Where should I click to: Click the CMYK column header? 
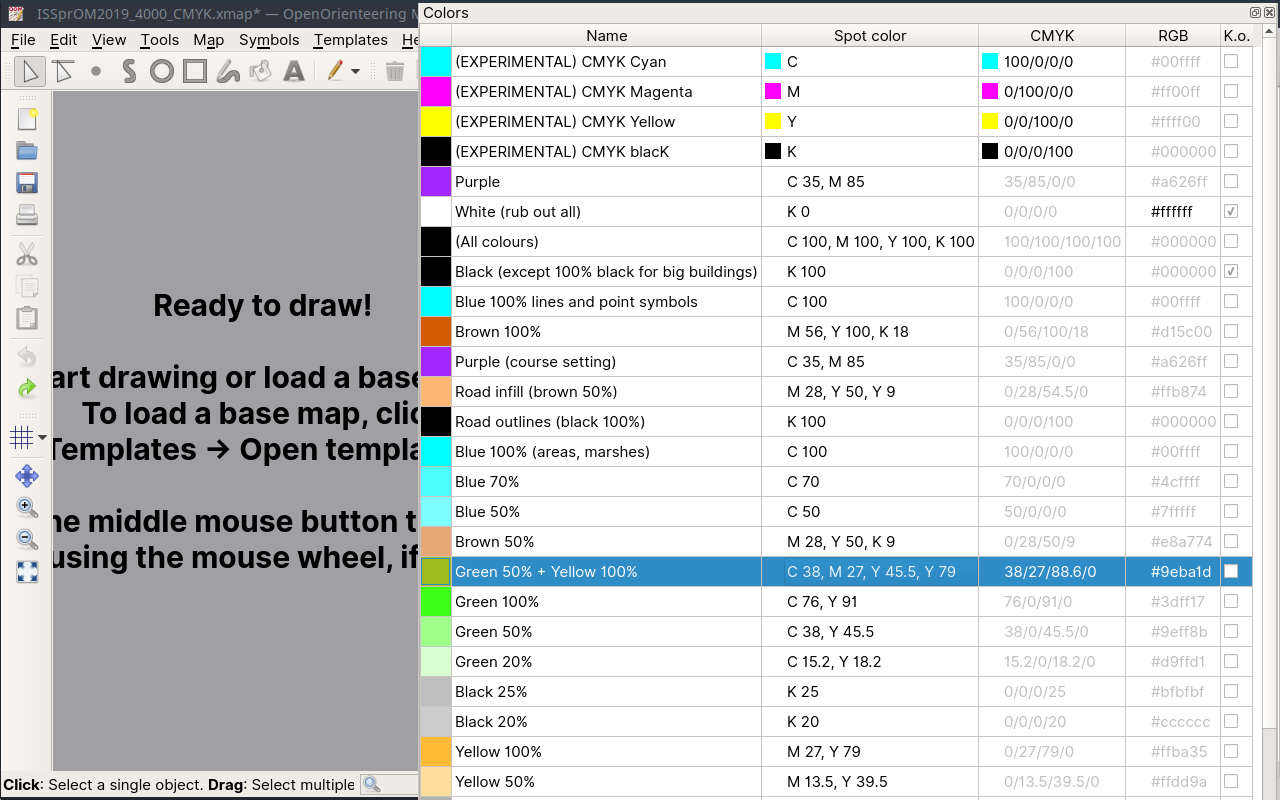point(1052,35)
